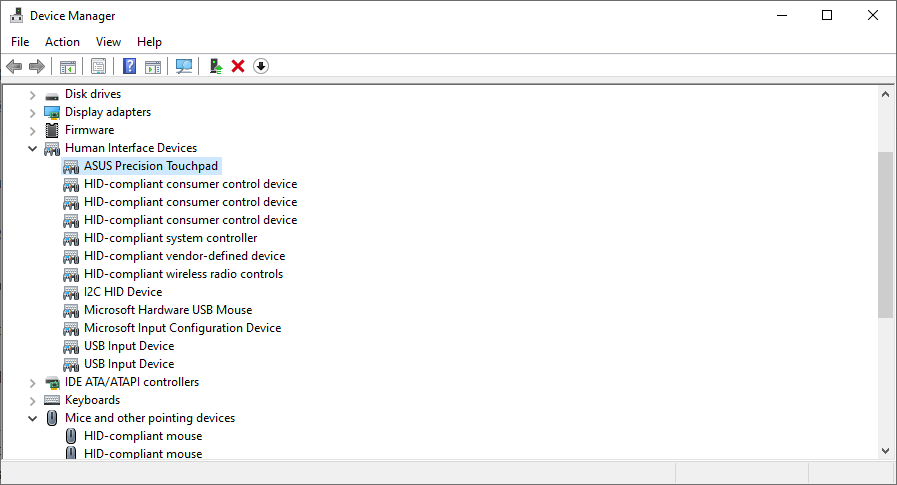Click the Display adapters category icon
The image size is (897, 485).
click(52, 112)
